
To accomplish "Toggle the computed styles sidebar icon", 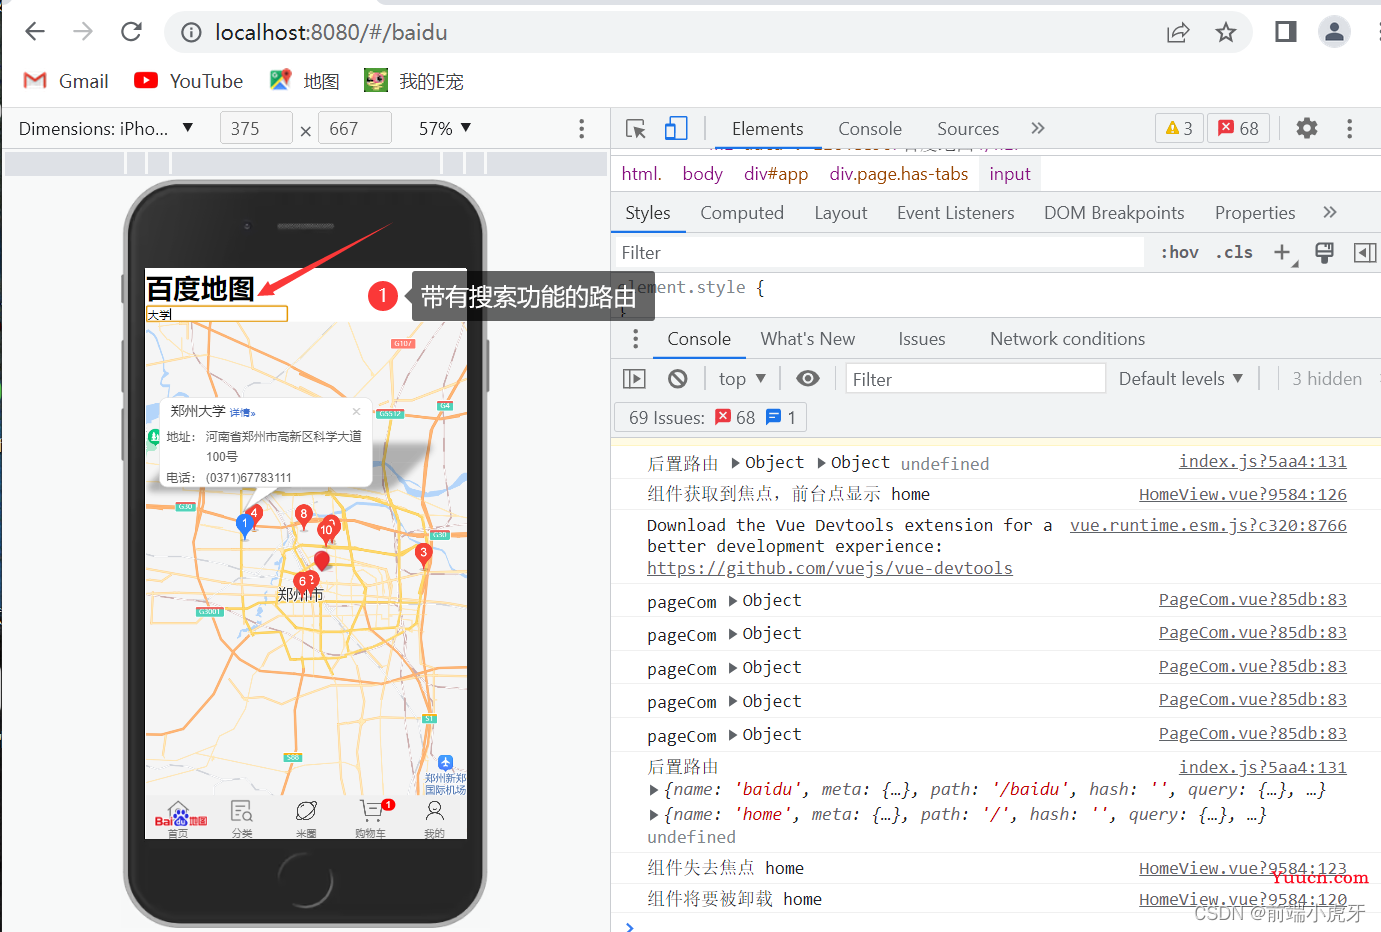I will tap(1365, 253).
